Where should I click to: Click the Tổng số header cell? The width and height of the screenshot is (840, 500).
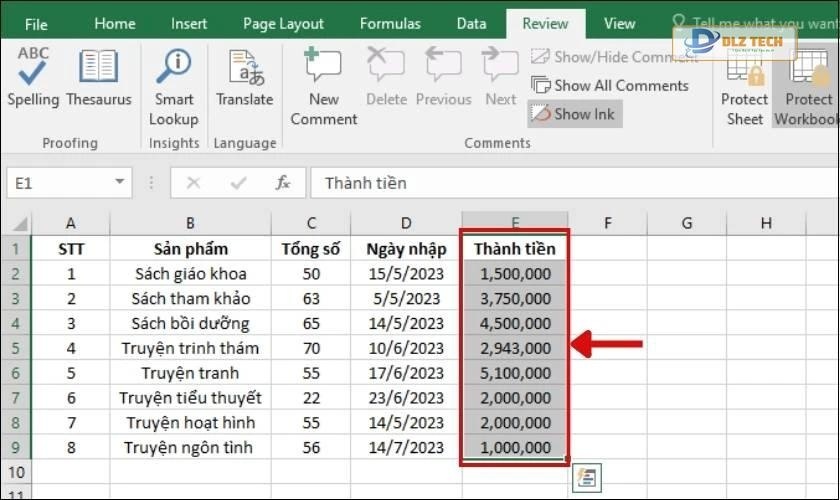coord(311,249)
